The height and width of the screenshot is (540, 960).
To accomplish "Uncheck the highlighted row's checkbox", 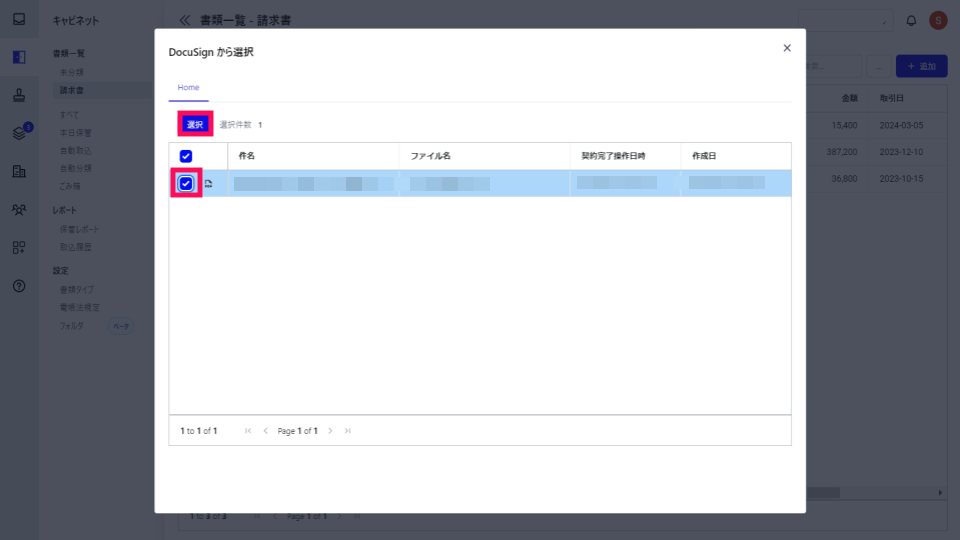I will point(186,183).
